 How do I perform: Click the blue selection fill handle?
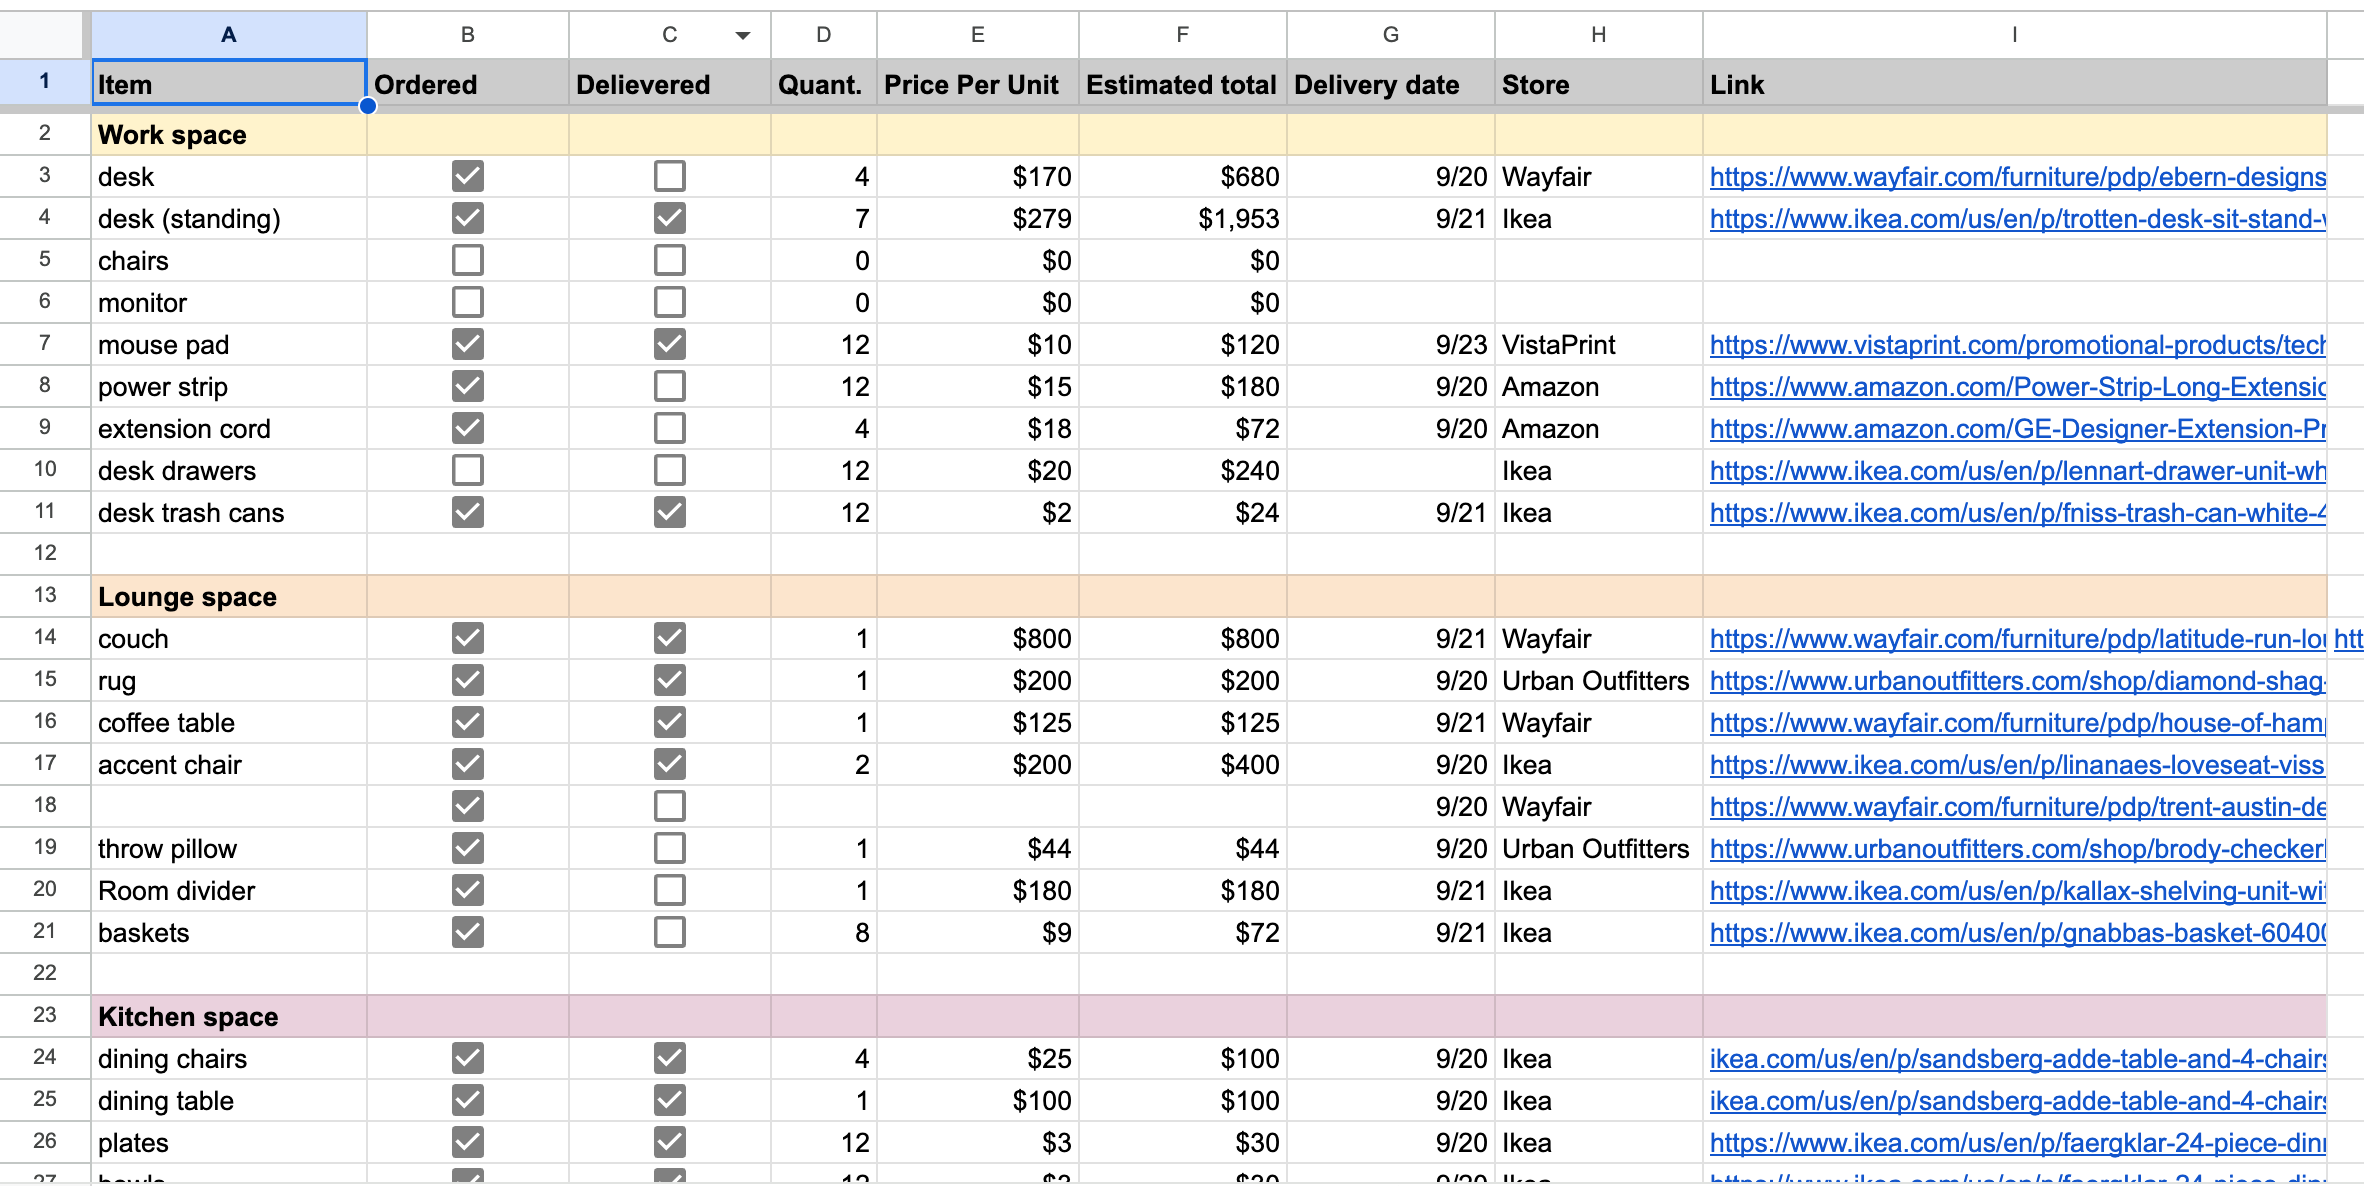pos(368,106)
